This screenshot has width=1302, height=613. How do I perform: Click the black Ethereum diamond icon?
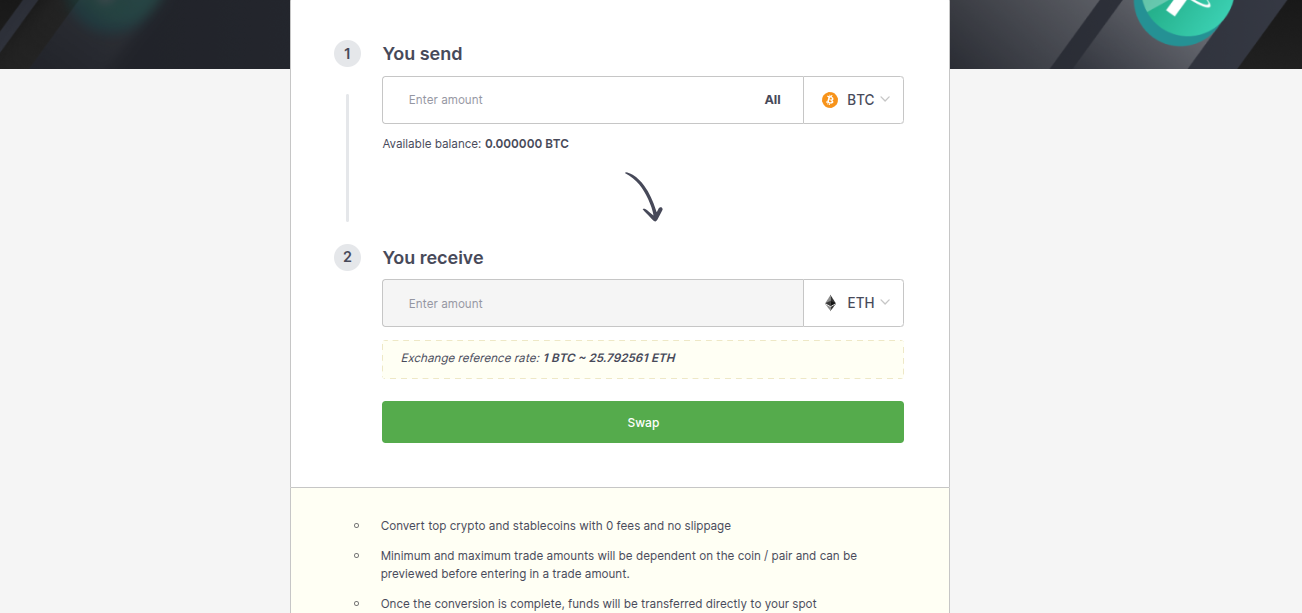coord(830,303)
